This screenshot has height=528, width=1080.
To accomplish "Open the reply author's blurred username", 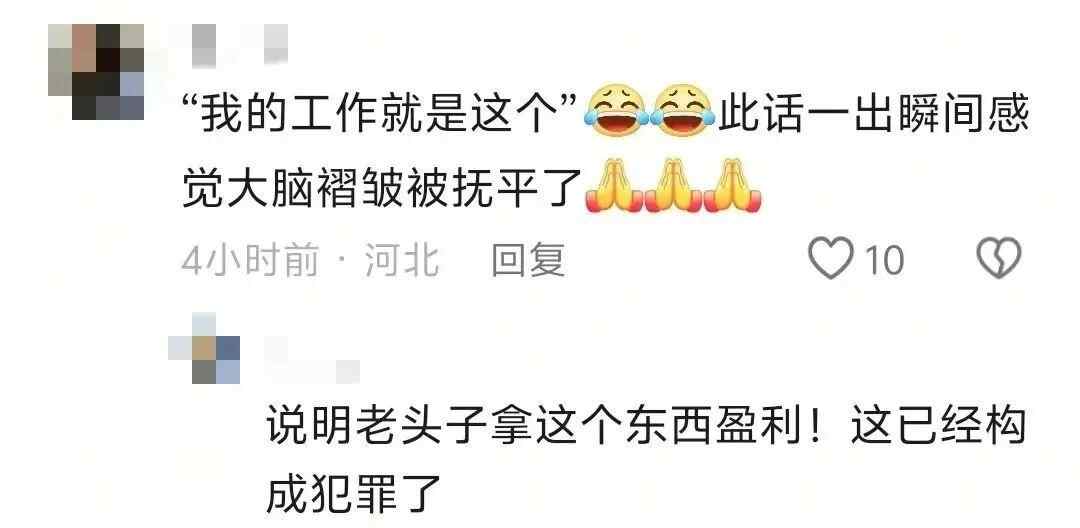I will coord(312,361).
